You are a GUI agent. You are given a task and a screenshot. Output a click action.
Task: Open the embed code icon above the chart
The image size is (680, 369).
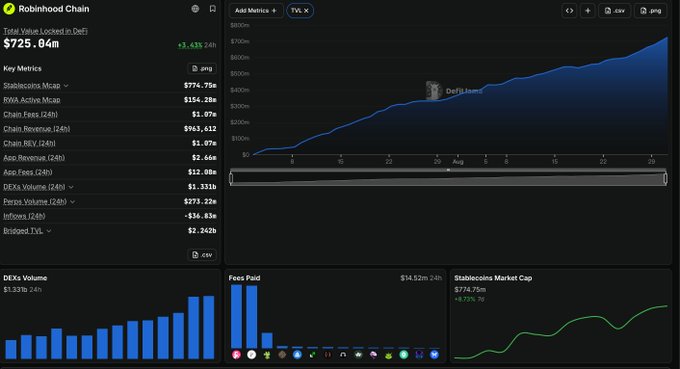(569, 10)
